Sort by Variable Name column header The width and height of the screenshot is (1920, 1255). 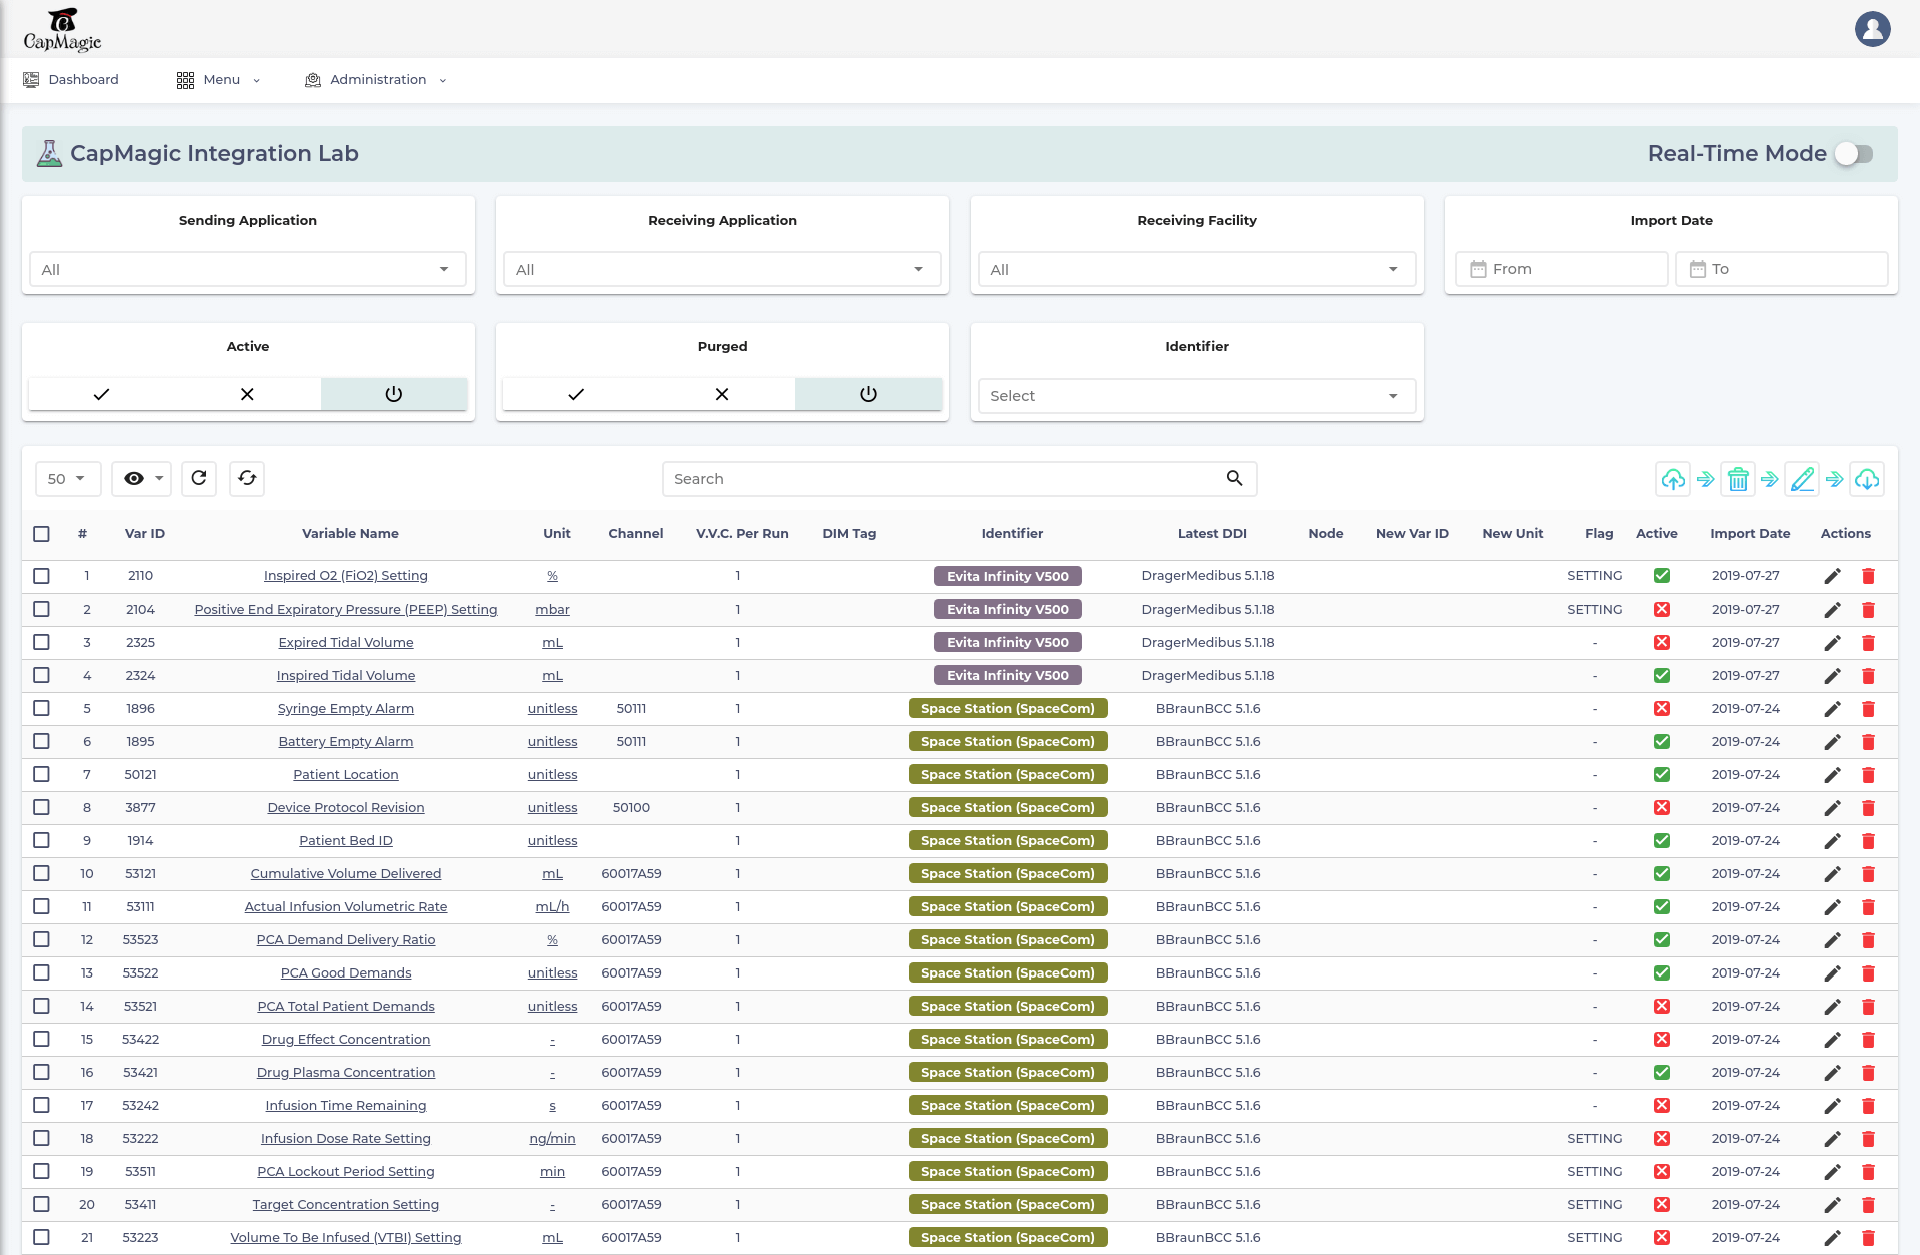click(350, 534)
